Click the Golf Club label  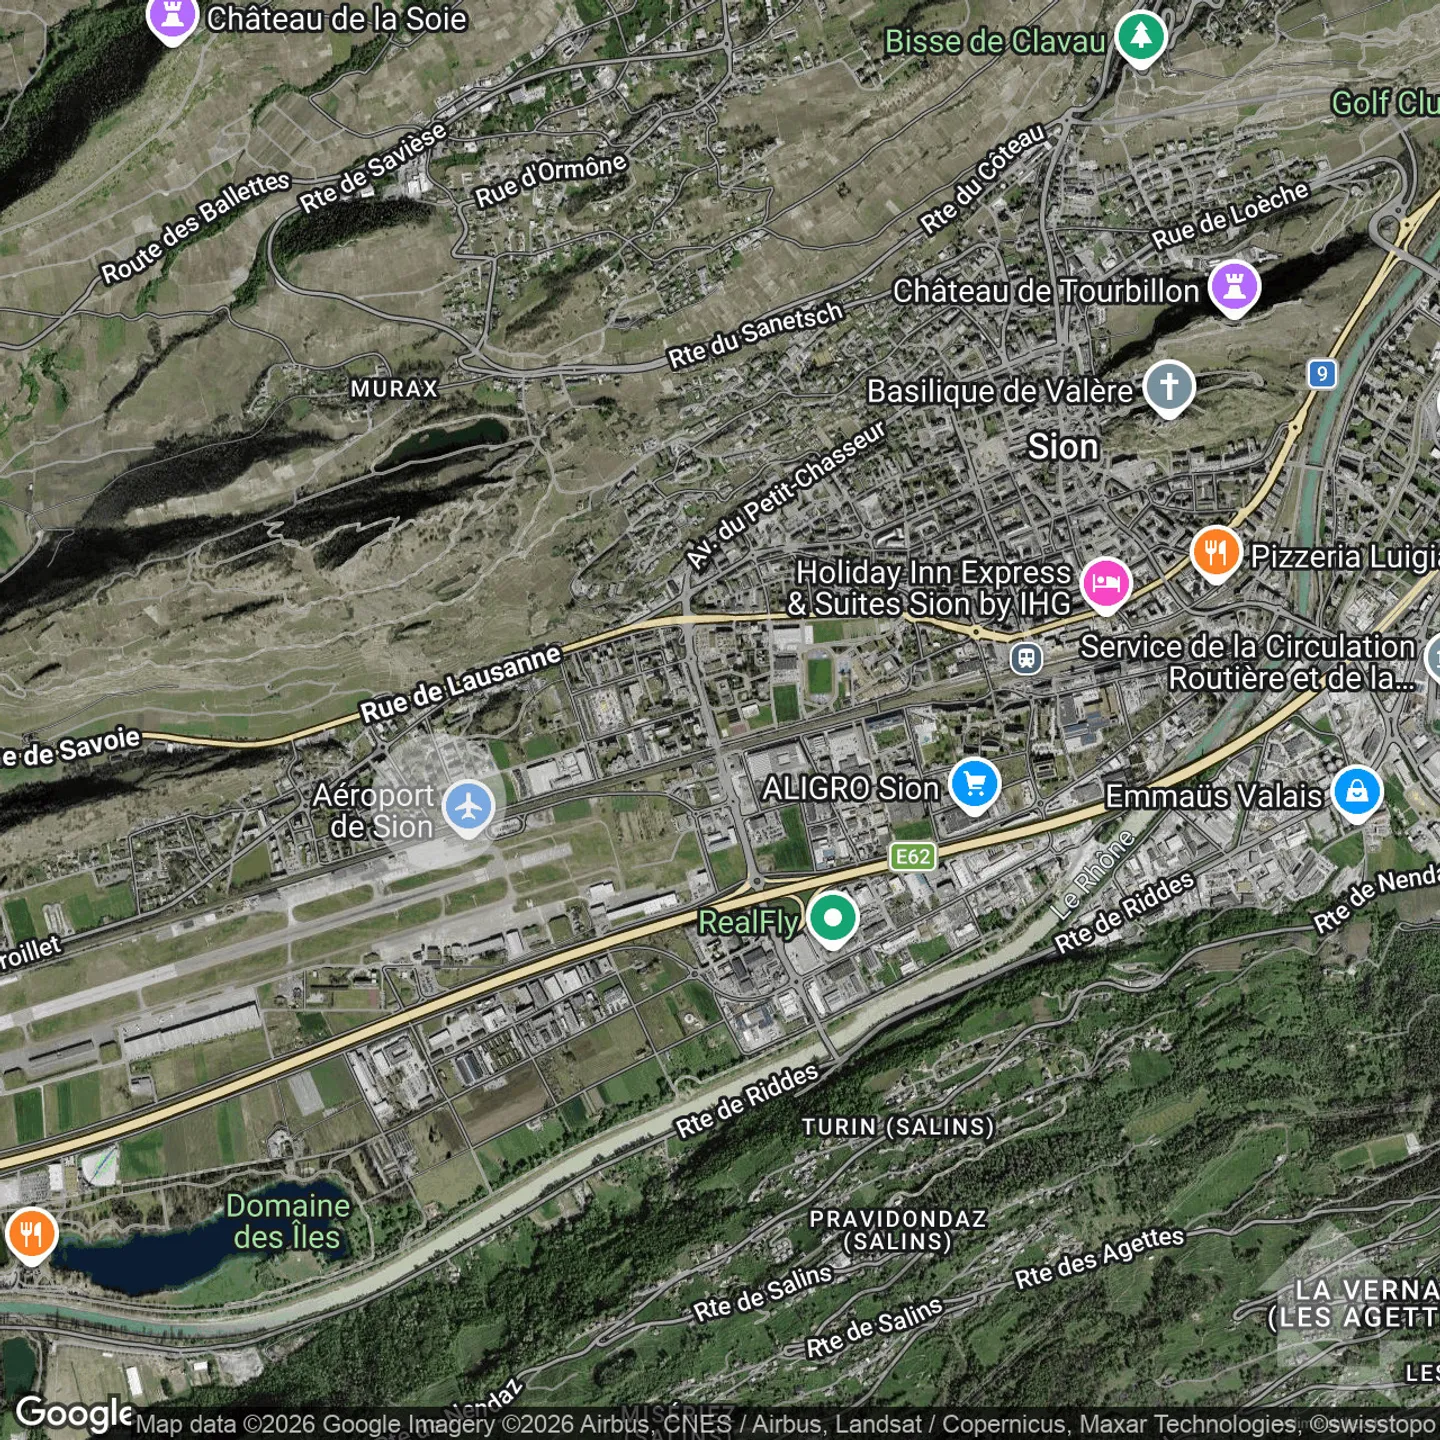[x=1386, y=103]
